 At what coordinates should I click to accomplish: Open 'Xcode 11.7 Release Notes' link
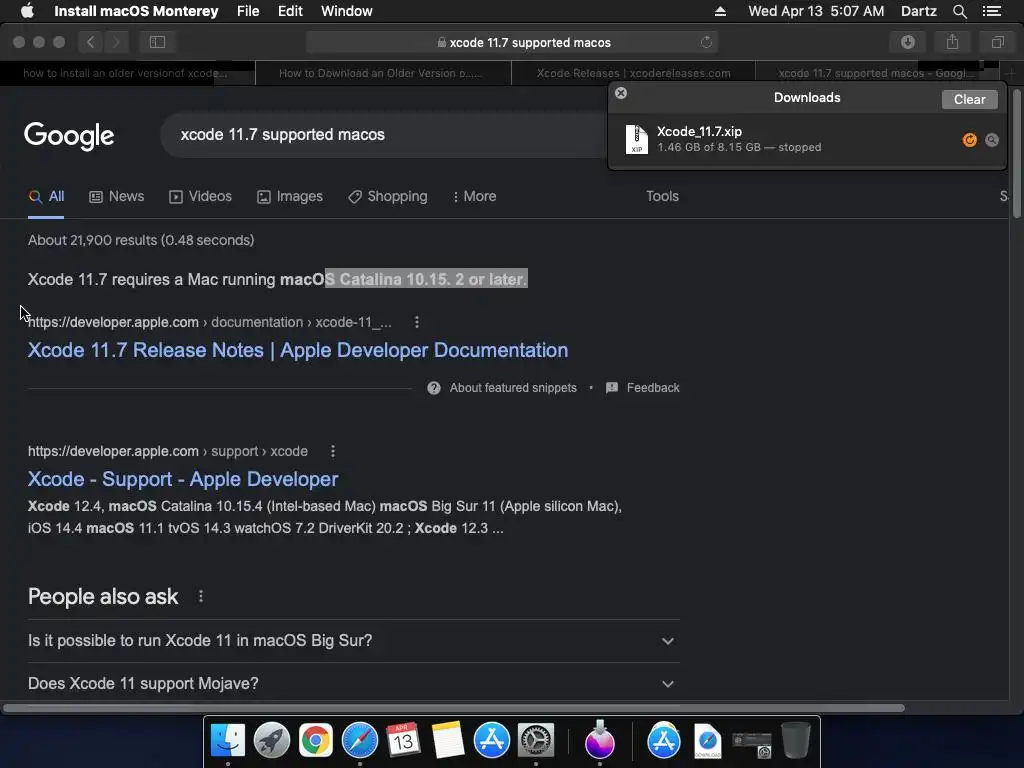(x=298, y=350)
